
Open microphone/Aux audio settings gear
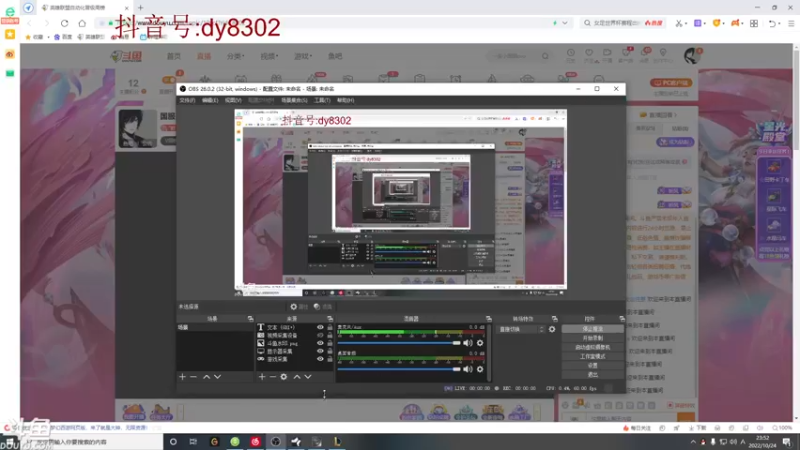click(480, 343)
